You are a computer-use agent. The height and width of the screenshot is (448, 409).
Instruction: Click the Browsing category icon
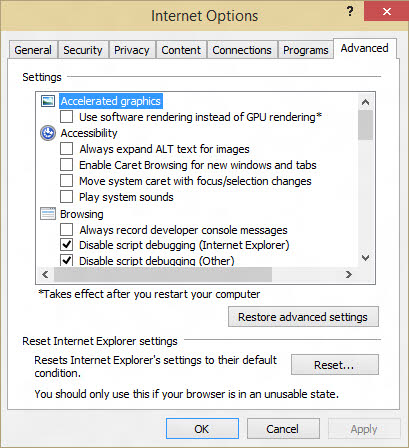[48, 214]
